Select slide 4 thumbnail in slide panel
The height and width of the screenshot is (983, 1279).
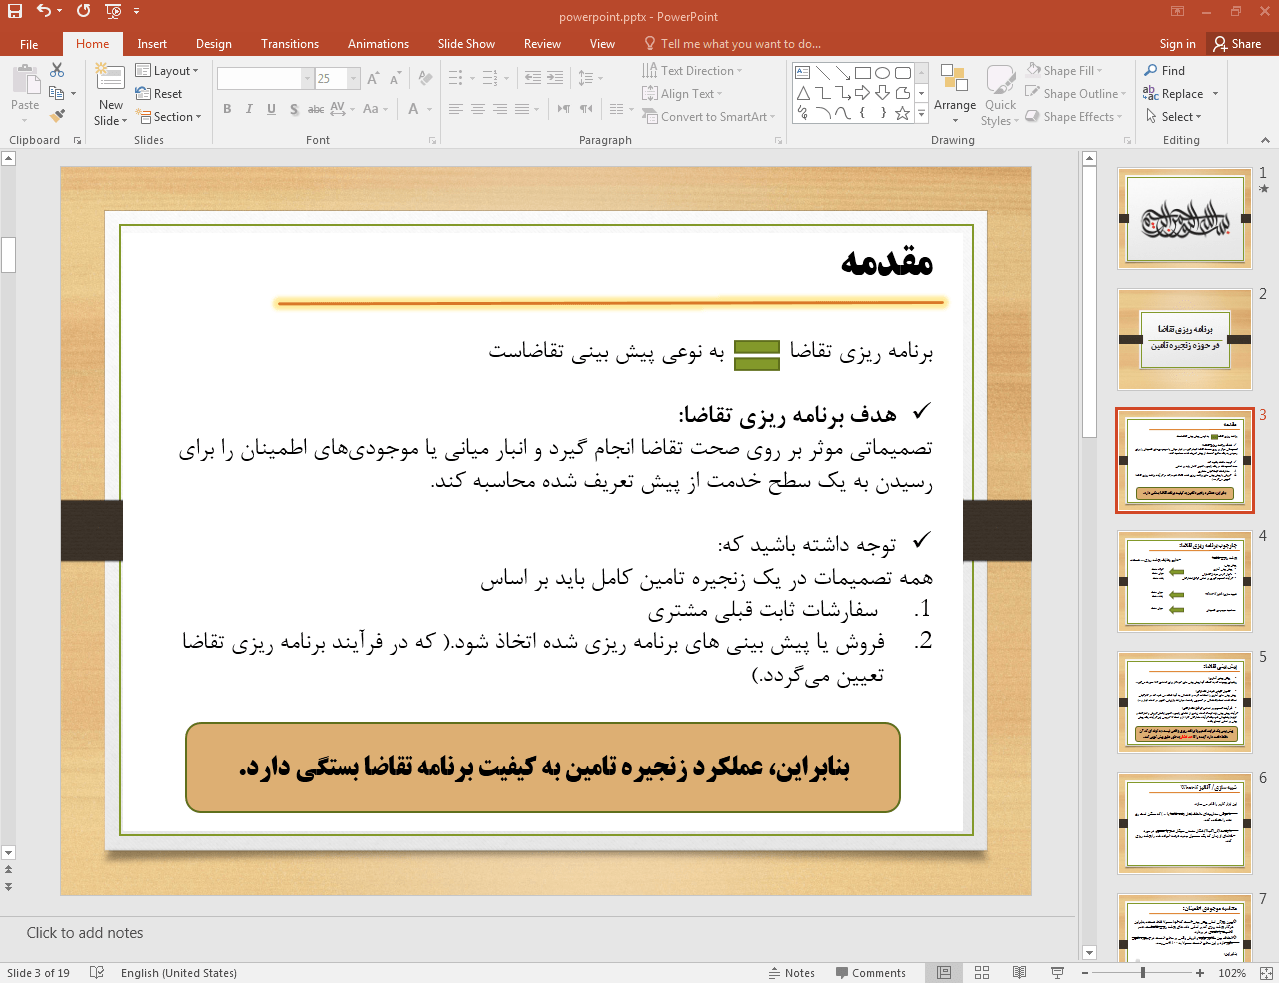point(1185,581)
